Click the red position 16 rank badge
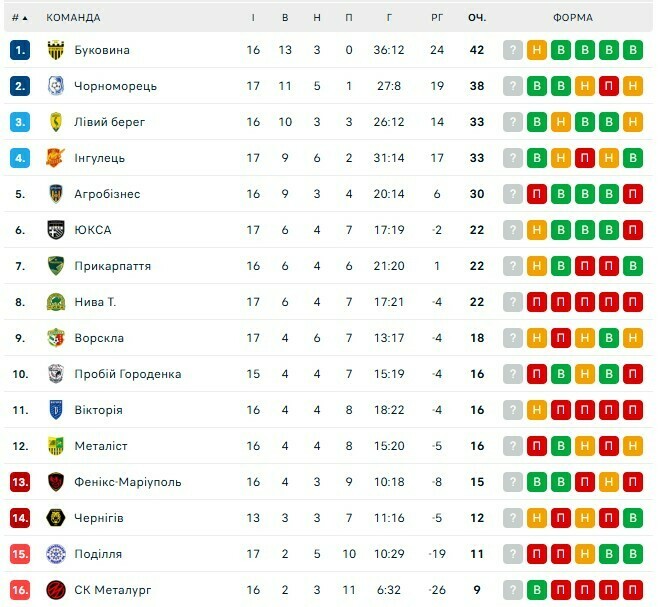 [21, 590]
